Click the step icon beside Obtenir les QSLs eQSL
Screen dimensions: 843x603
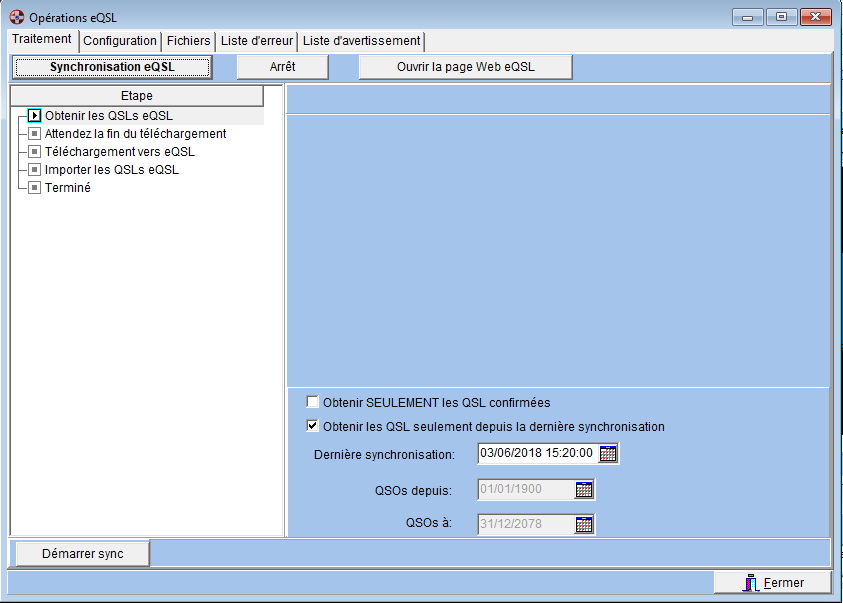tap(34, 116)
